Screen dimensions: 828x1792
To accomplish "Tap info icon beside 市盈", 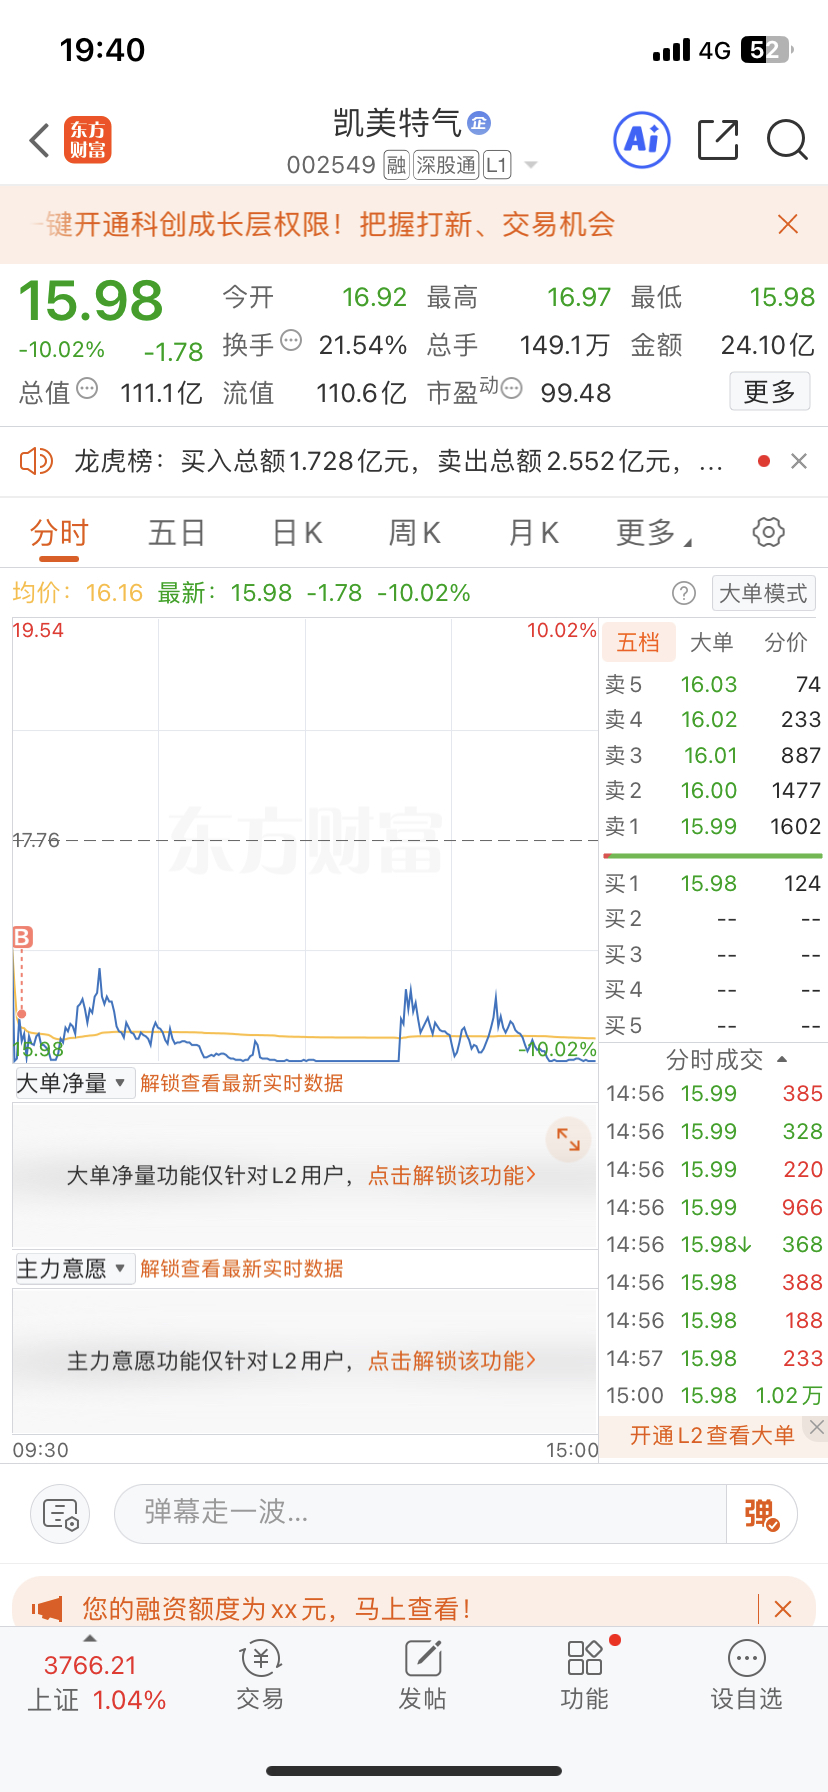I will (x=511, y=388).
